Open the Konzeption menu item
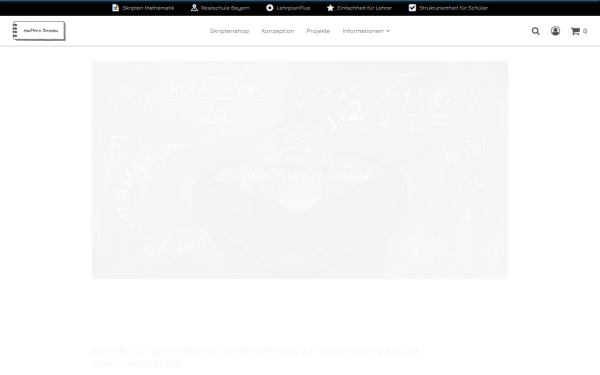 [278, 31]
